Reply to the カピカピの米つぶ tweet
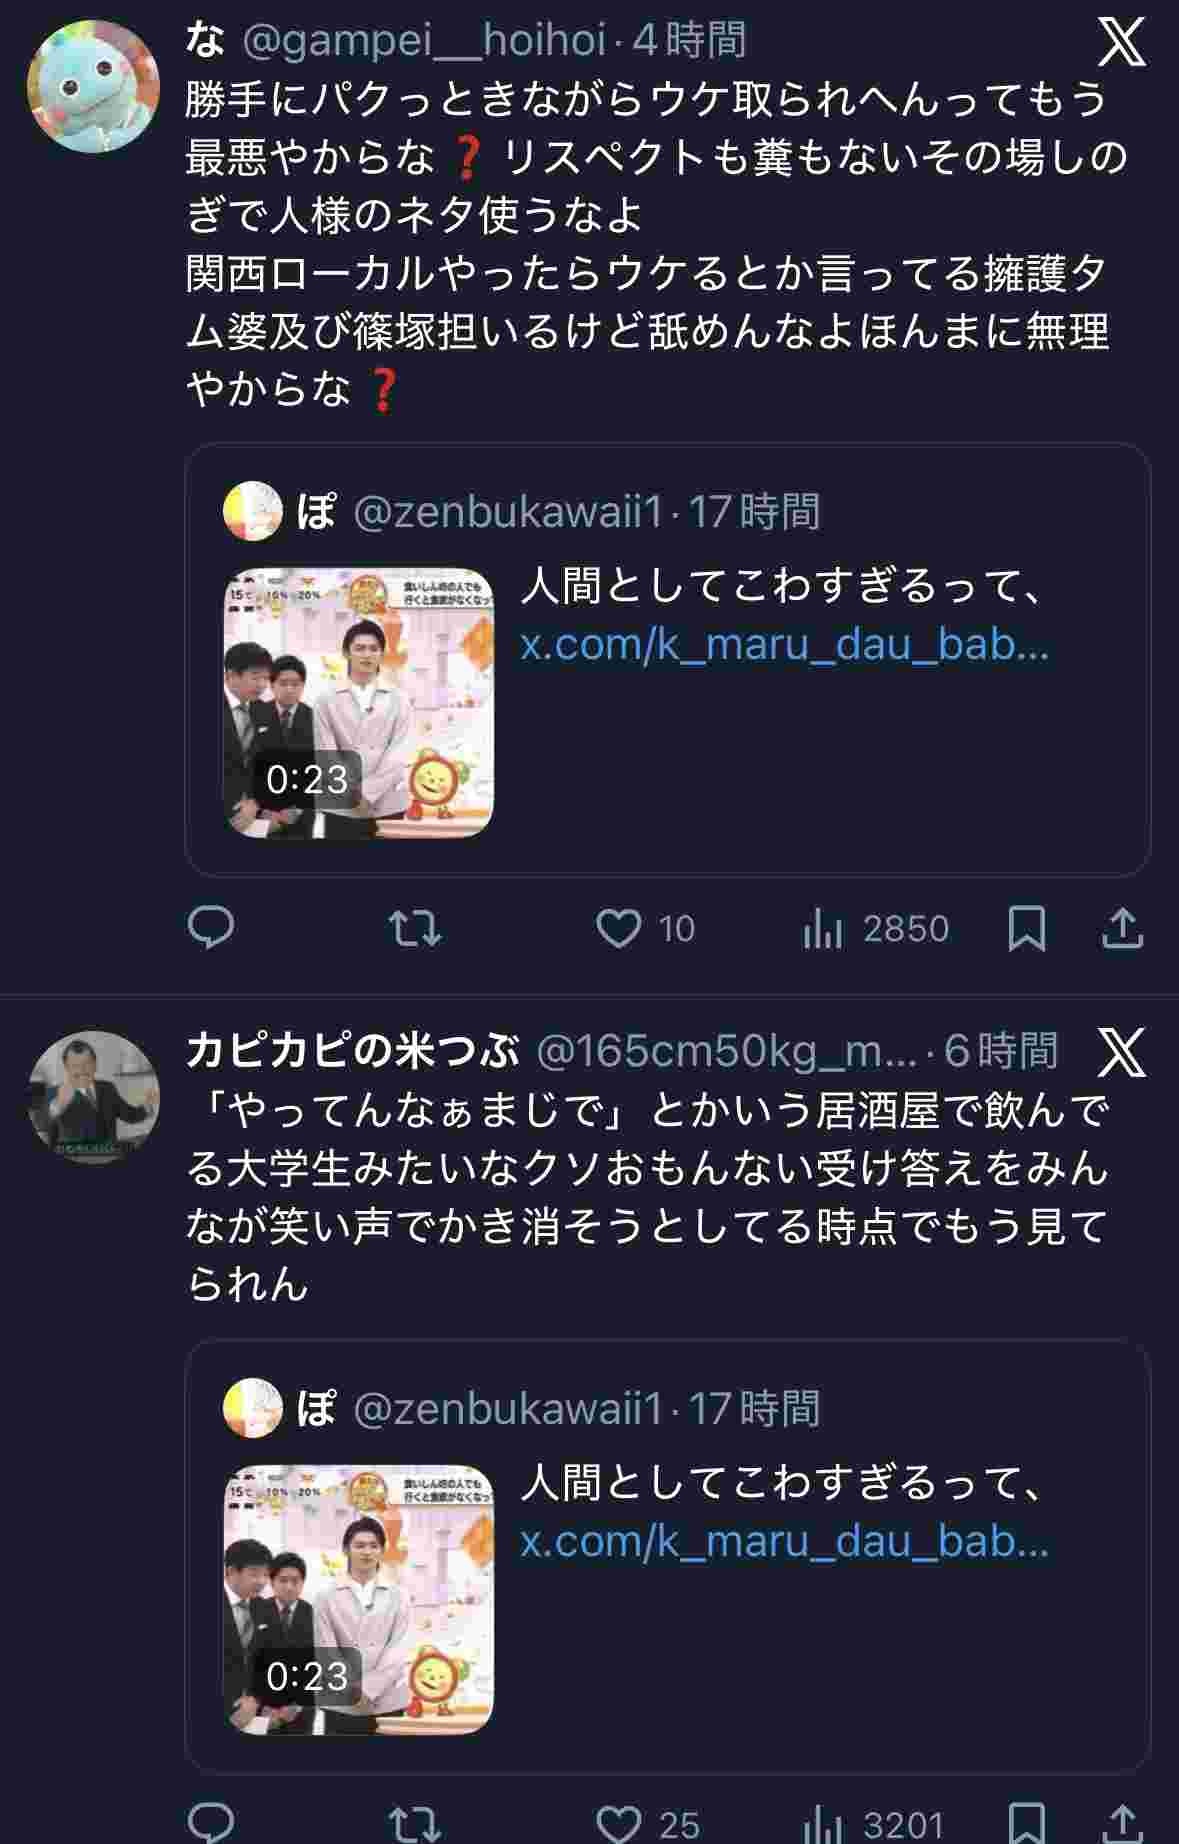Image resolution: width=1179 pixels, height=1844 pixels. click(211, 1824)
